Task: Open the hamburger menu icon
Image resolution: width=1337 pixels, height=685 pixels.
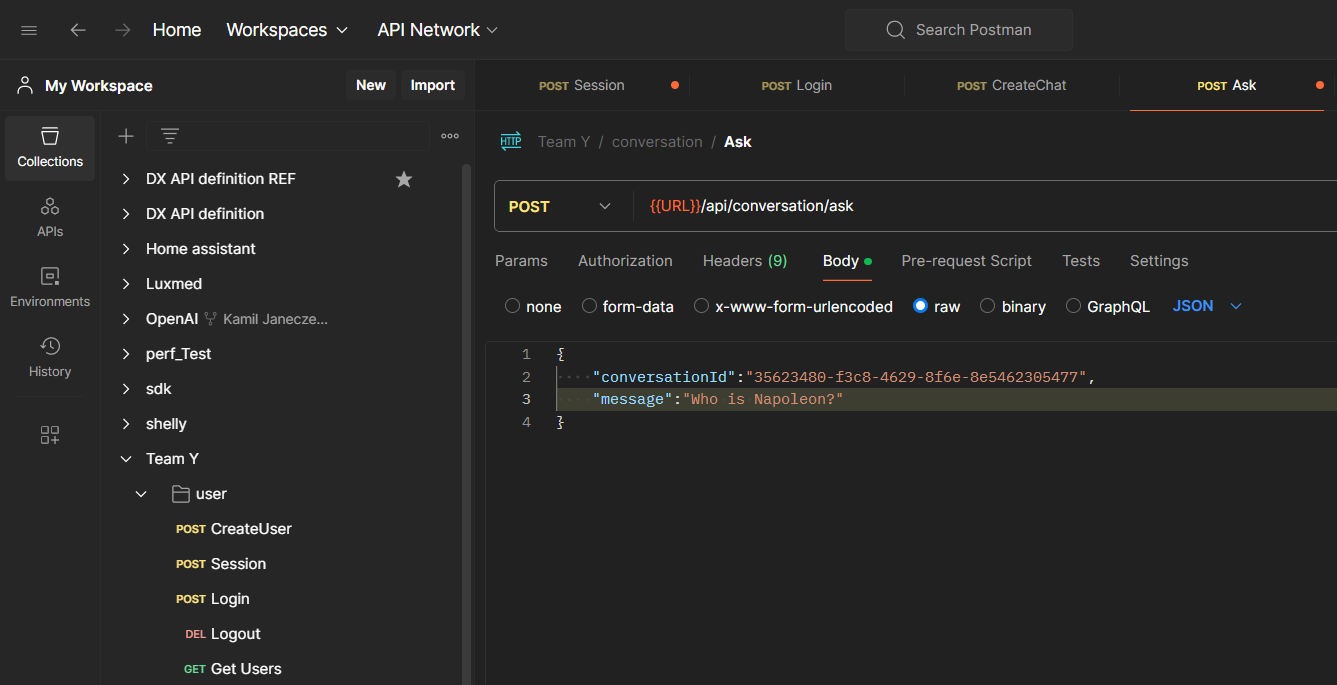Action: point(29,30)
